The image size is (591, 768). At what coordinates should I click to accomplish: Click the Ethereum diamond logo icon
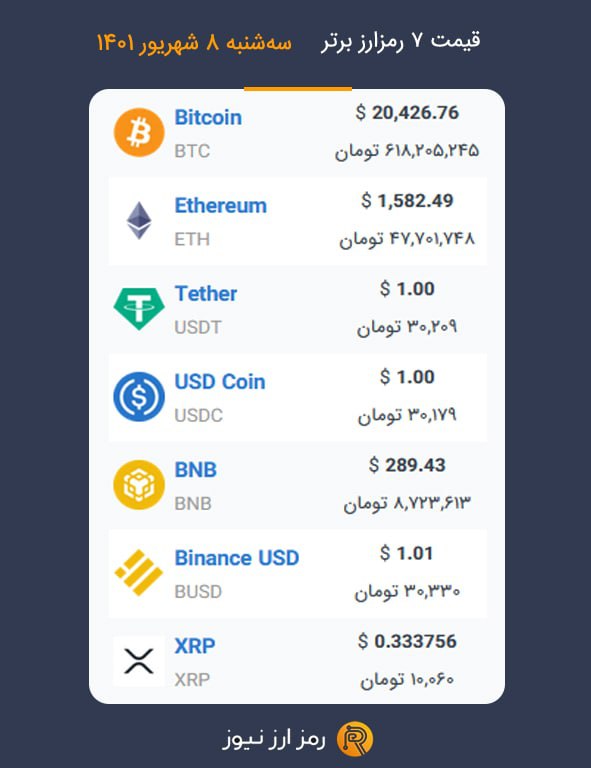pos(139,220)
